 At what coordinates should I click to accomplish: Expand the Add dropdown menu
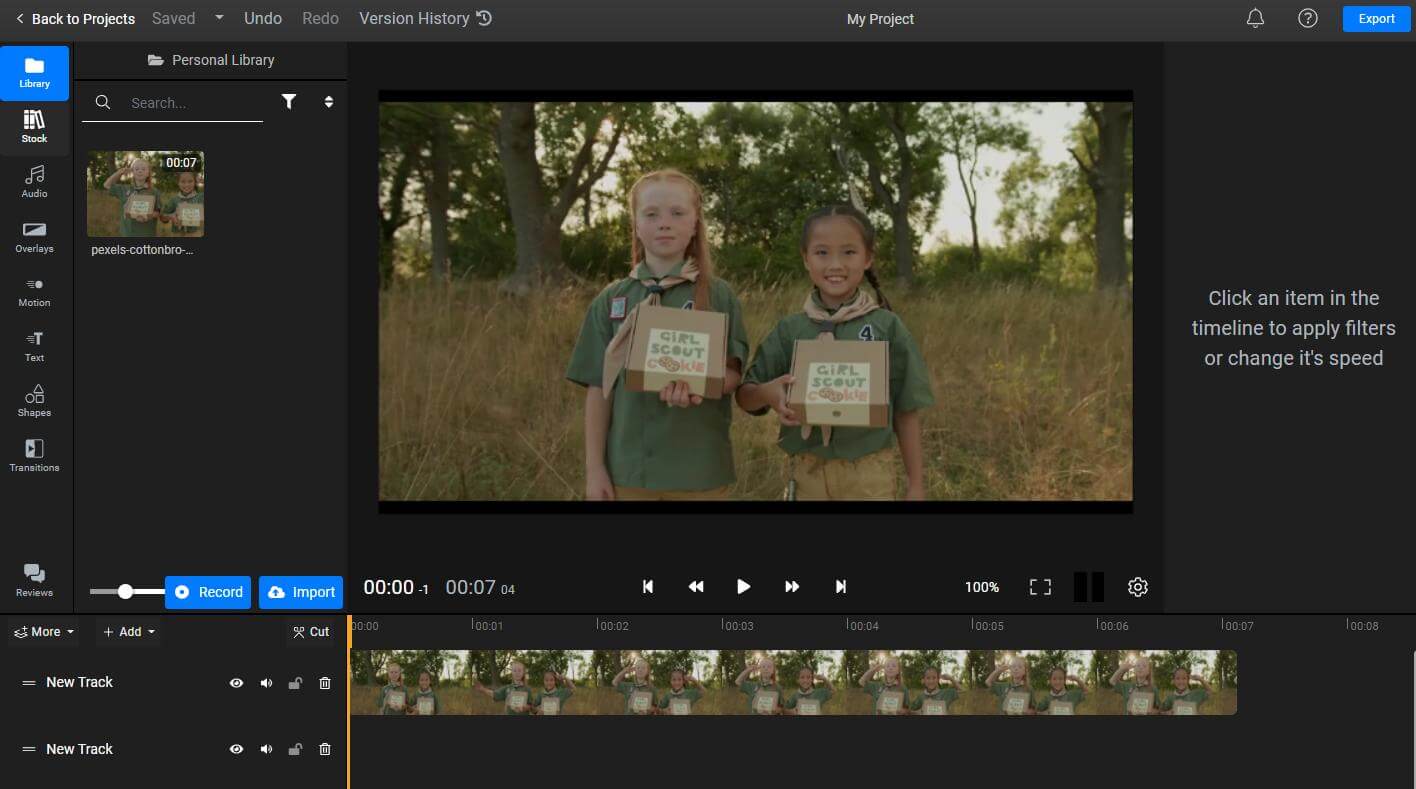pyautogui.click(x=128, y=632)
